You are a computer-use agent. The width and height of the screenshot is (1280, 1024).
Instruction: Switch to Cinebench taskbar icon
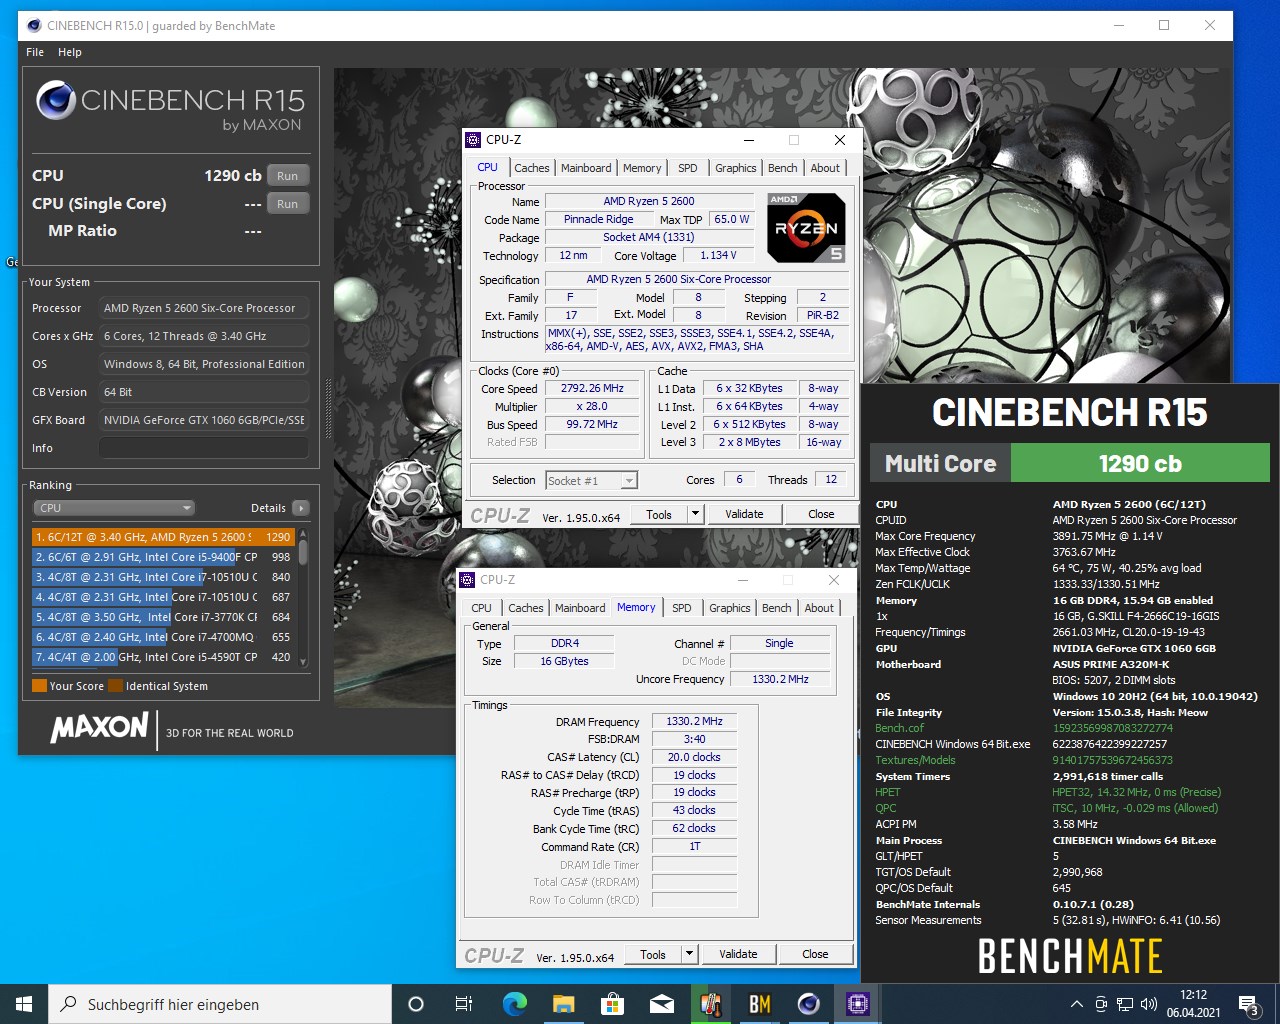click(809, 1004)
